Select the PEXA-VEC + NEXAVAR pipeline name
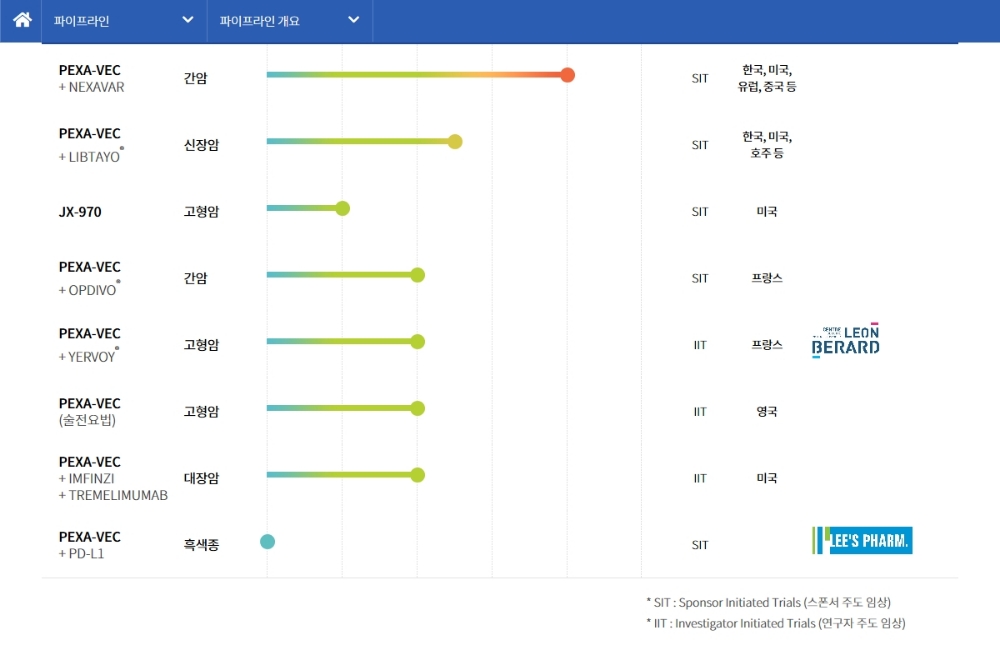The image size is (1000, 645). (x=91, y=78)
